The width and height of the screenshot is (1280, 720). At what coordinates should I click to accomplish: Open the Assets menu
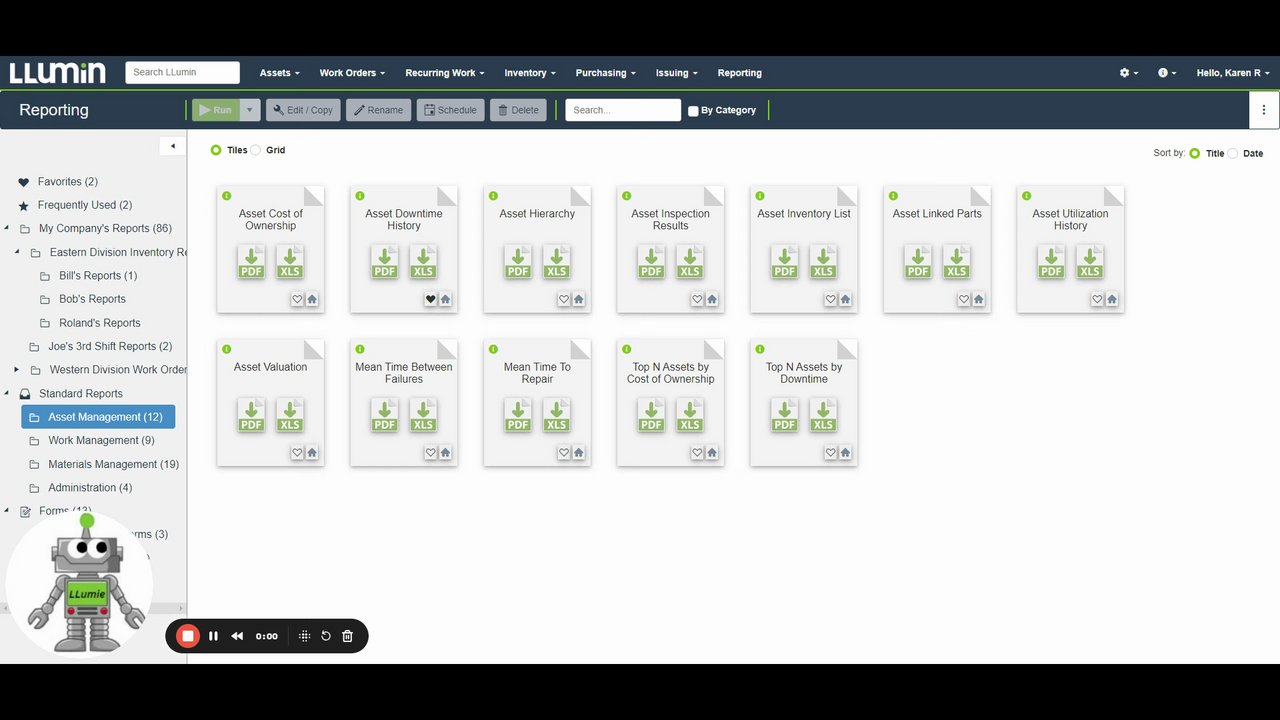pyautogui.click(x=279, y=73)
